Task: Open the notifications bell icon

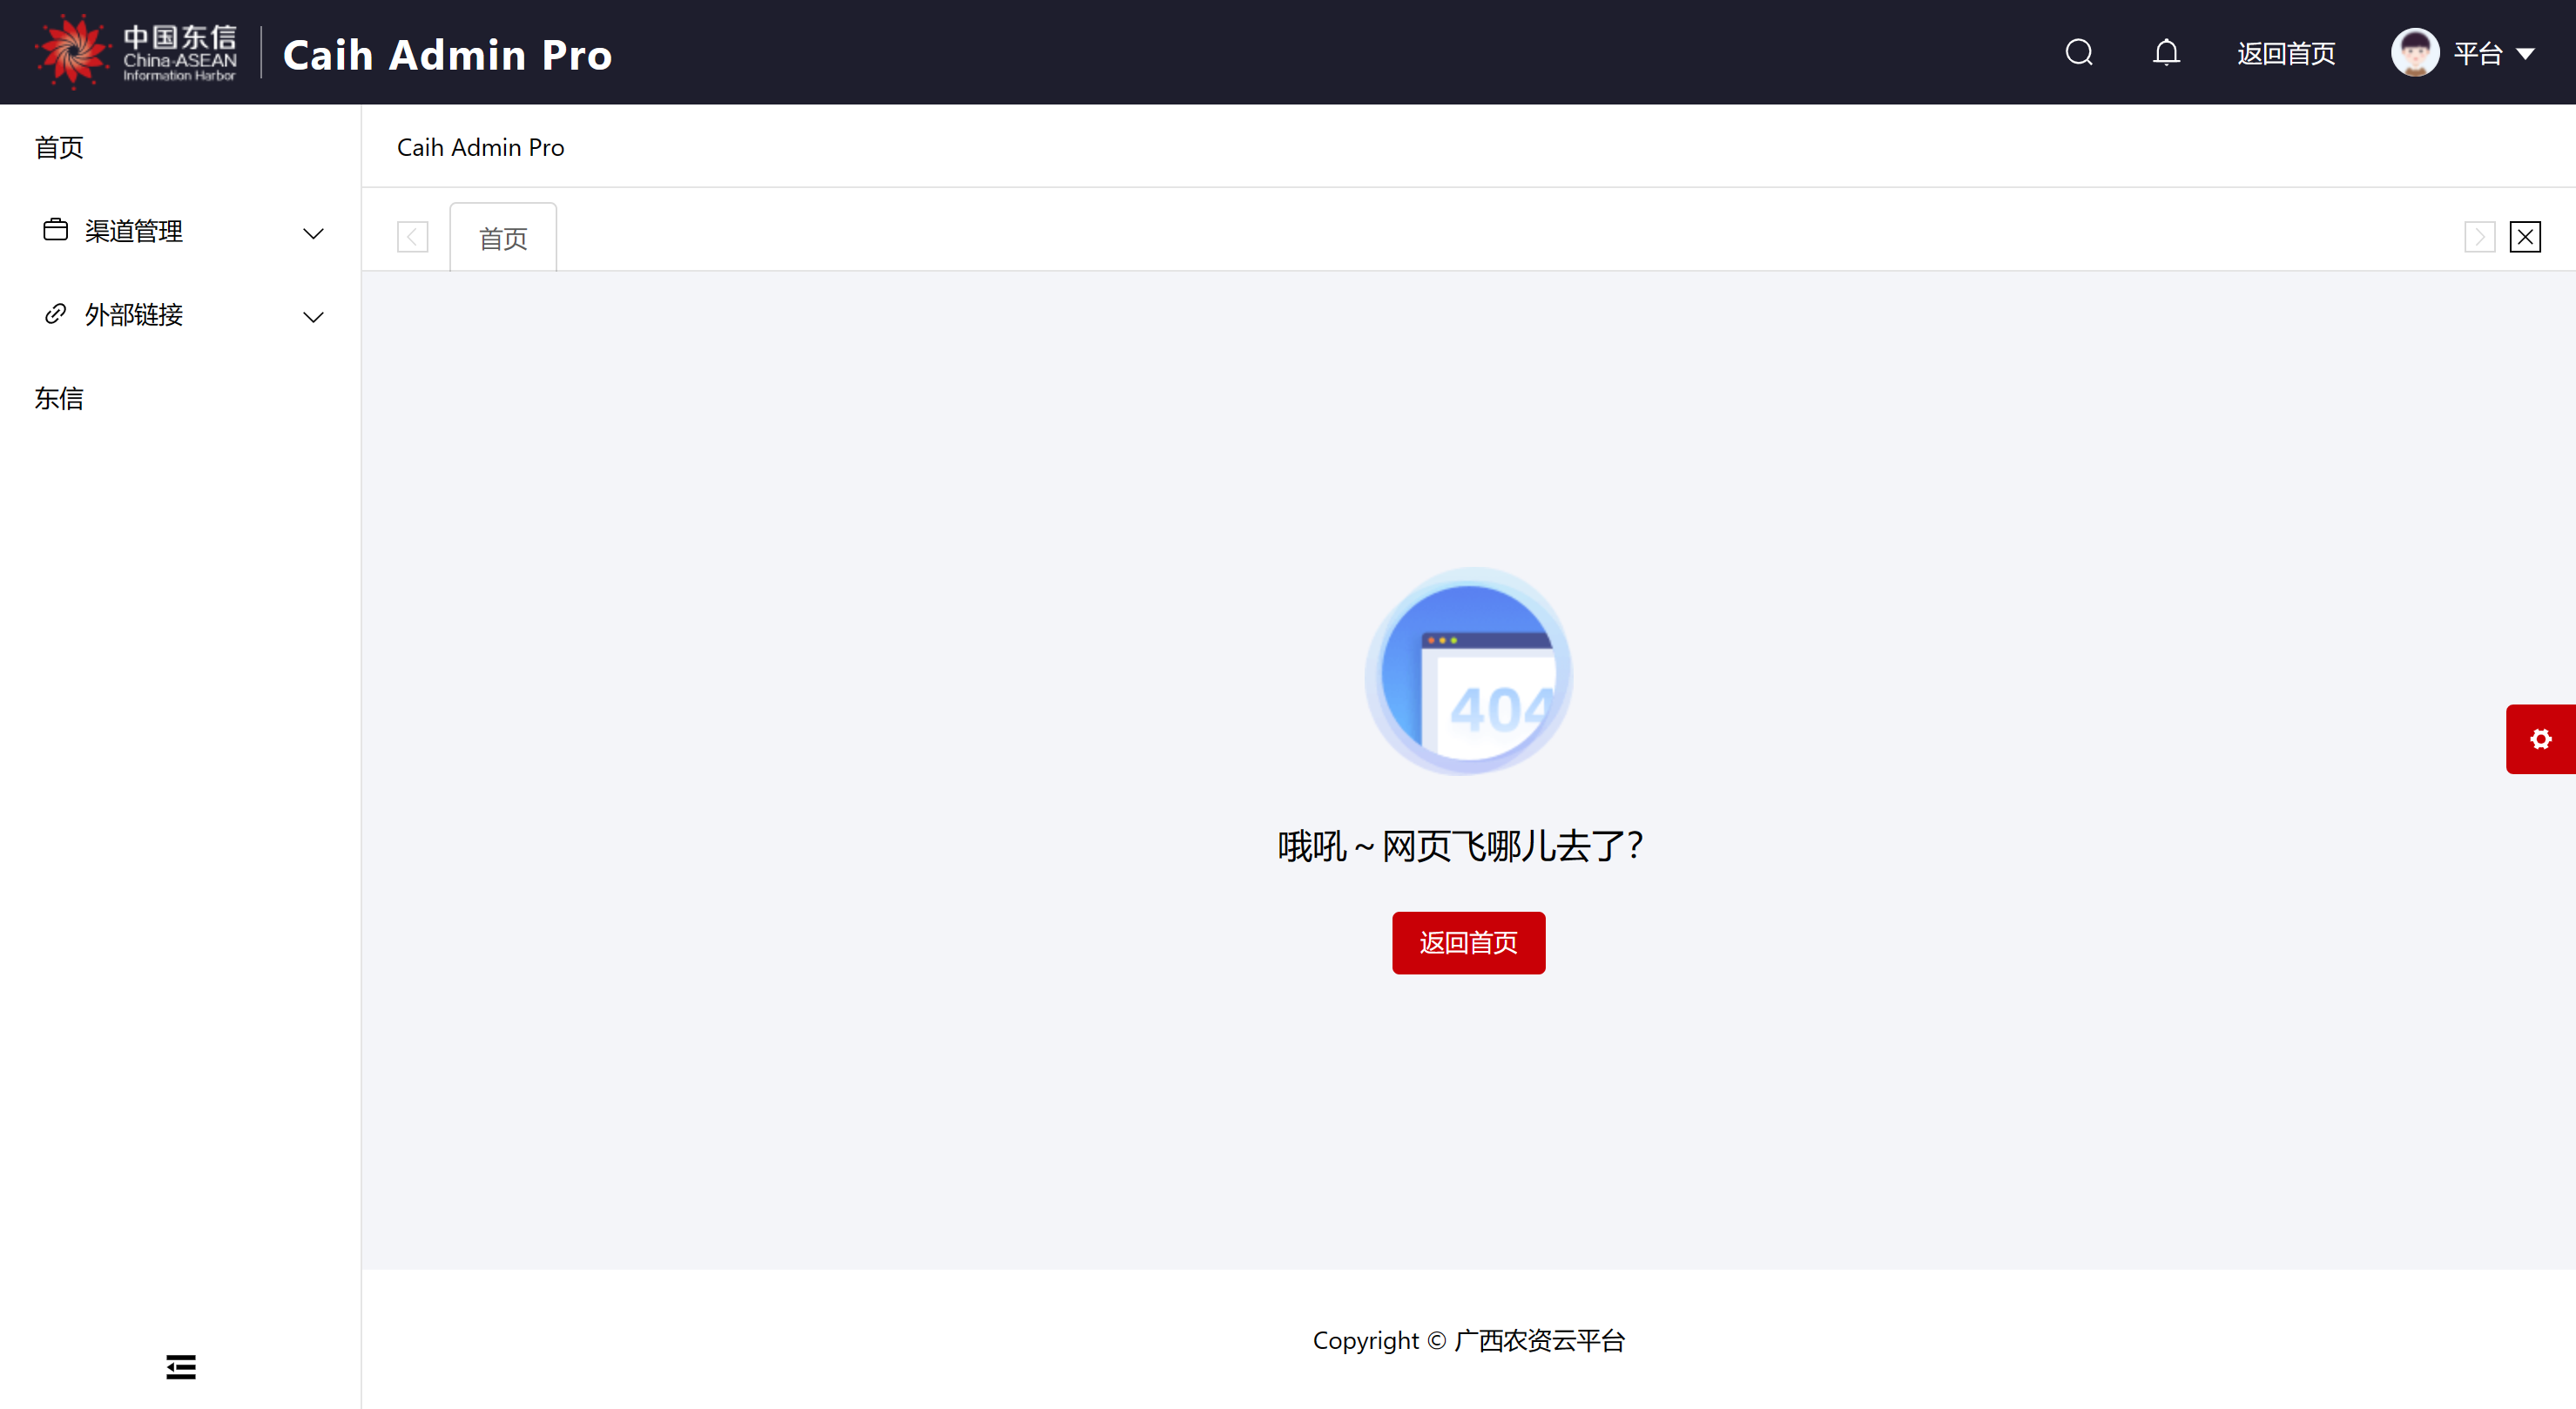Action: 2166,52
